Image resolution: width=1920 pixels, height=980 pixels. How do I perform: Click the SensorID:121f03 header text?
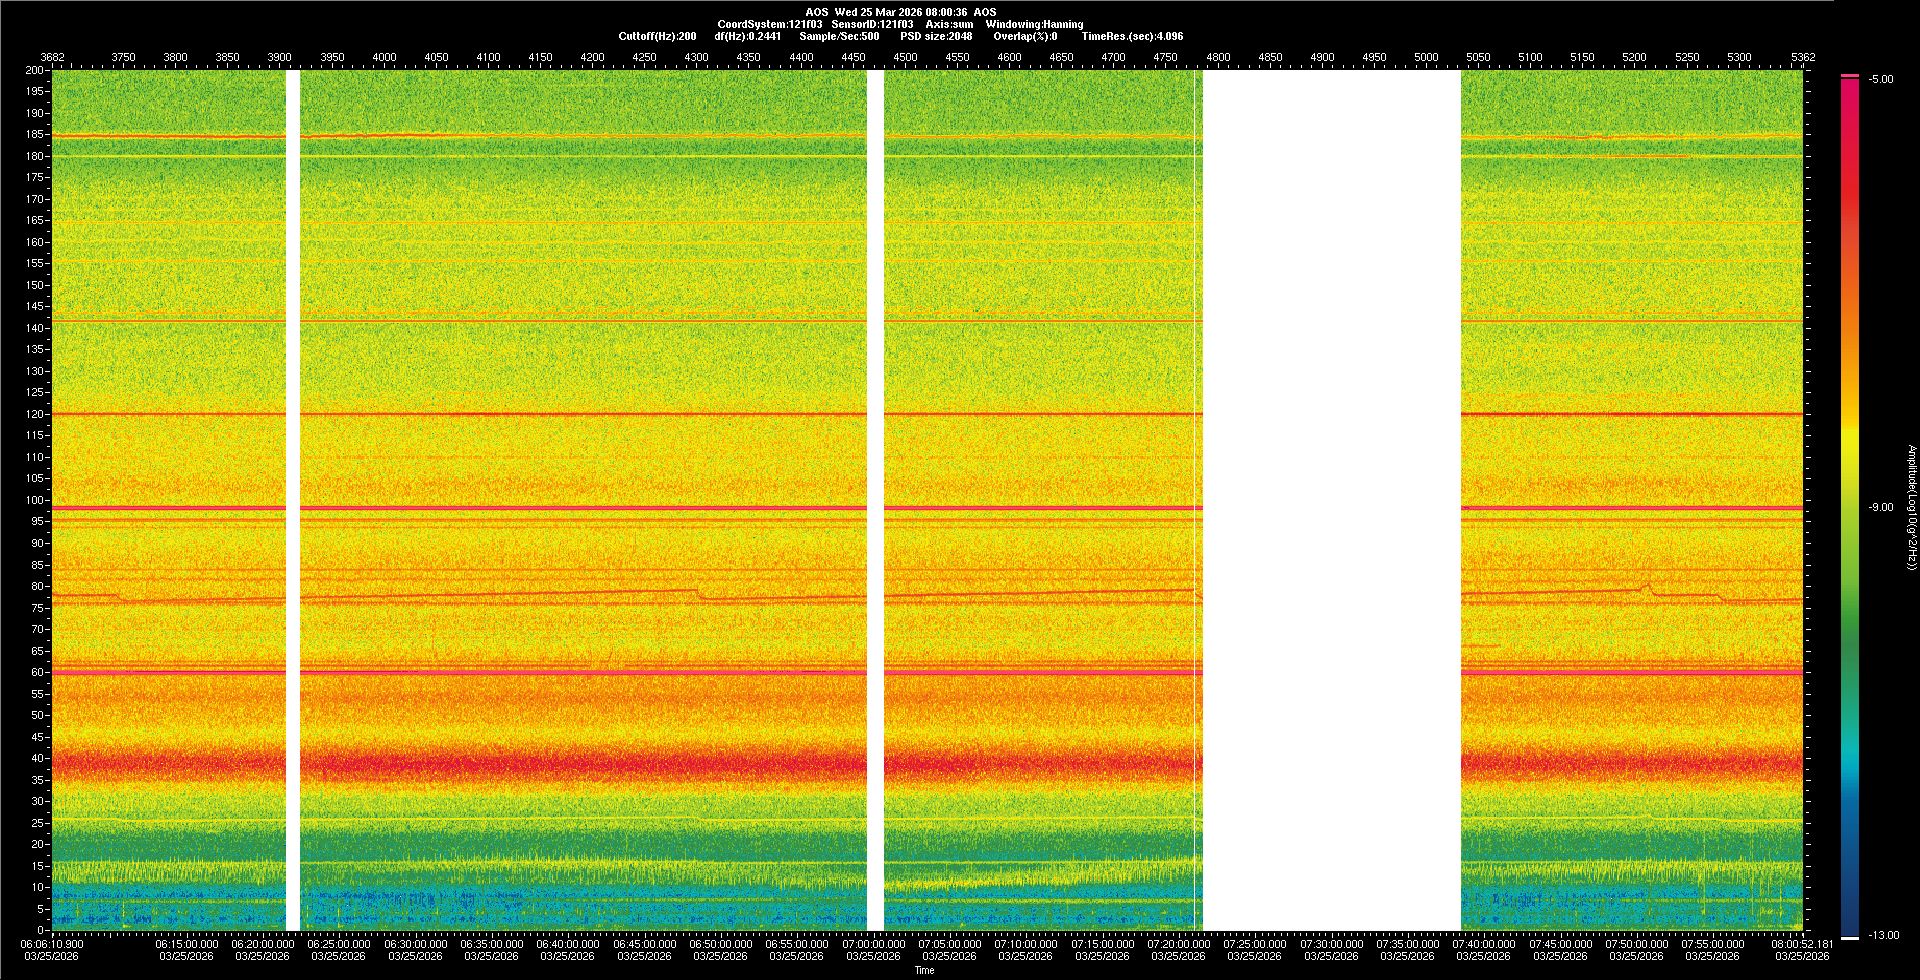pos(872,24)
